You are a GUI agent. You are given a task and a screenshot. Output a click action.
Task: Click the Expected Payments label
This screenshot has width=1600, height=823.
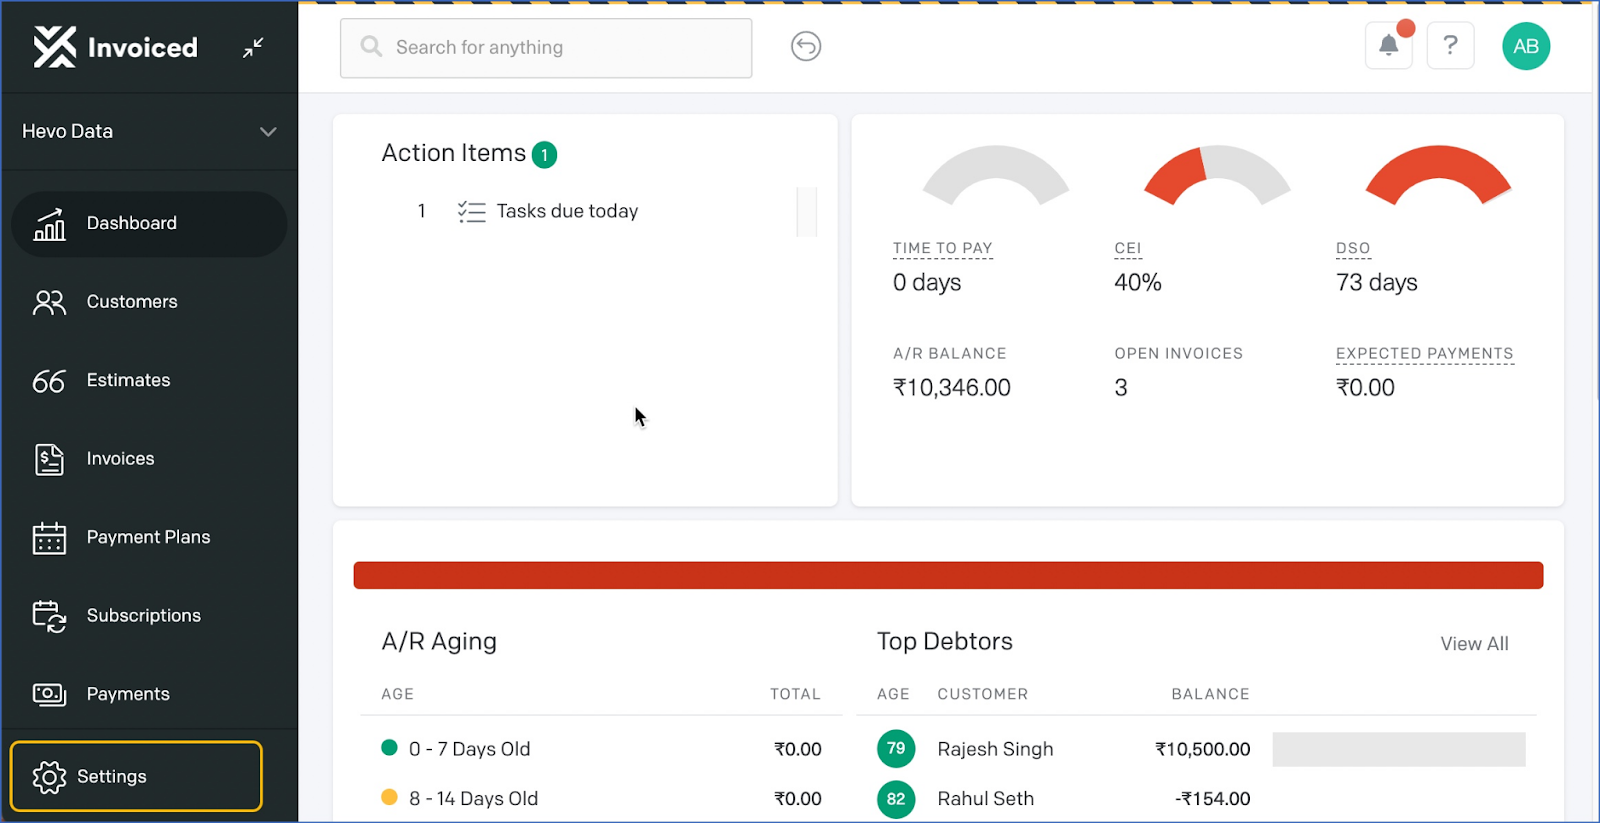[x=1424, y=354]
